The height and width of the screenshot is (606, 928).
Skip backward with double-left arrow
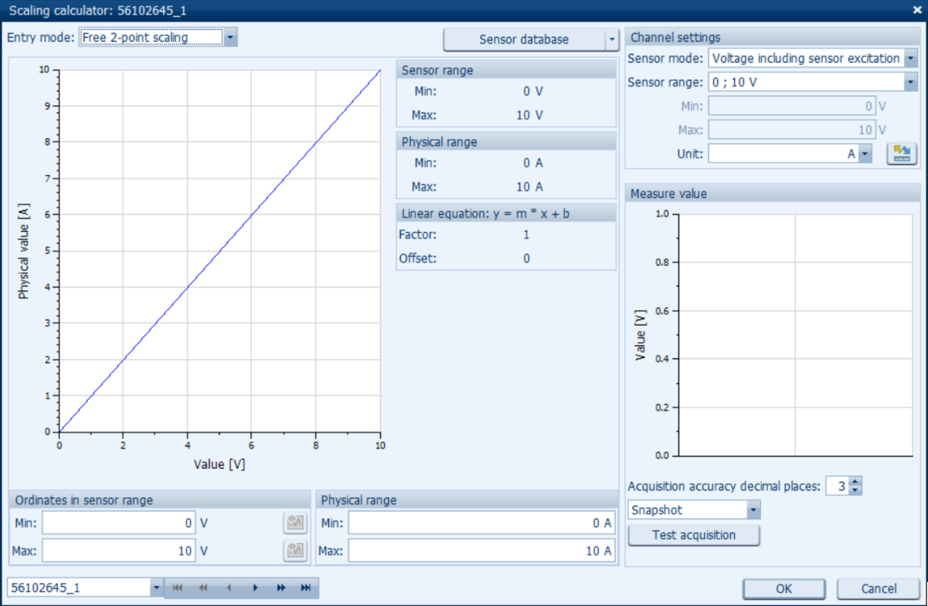203,588
